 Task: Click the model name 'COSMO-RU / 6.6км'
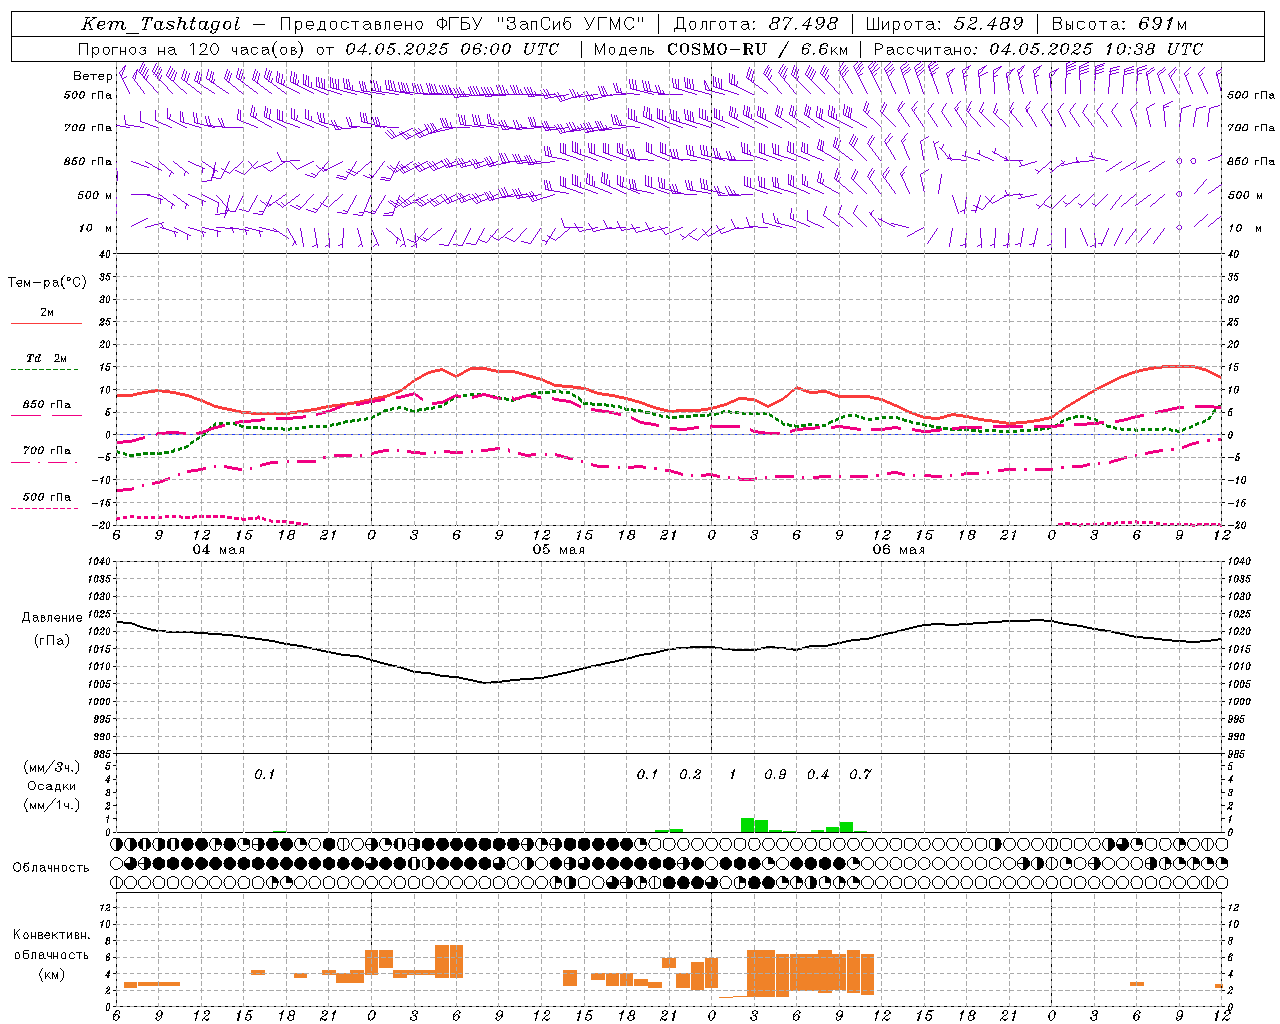758,49
